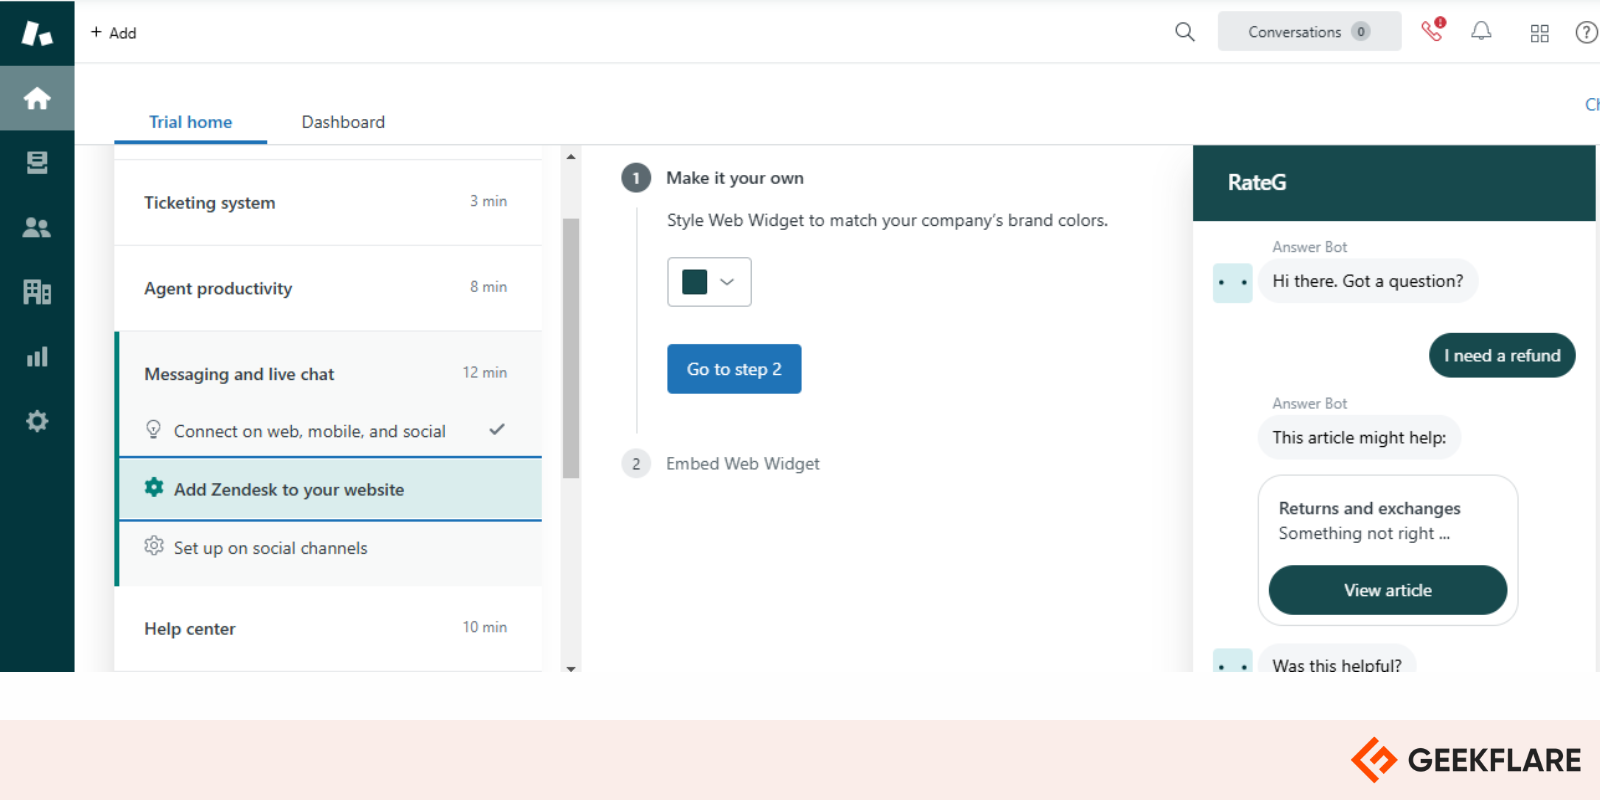This screenshot has width=1600, height=800.
Task: Open the Reporting bar chart icon
Action: point(37,357)
